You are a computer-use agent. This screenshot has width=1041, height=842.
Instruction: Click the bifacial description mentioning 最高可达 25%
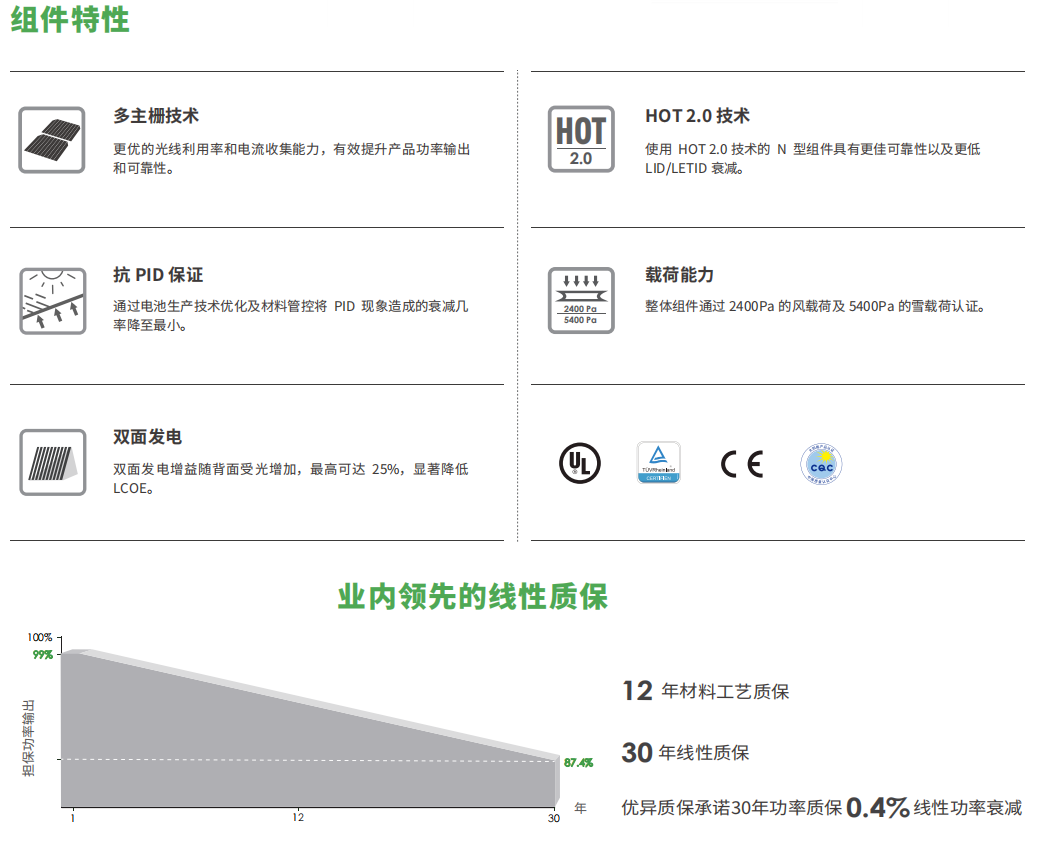tap(291, 478)
